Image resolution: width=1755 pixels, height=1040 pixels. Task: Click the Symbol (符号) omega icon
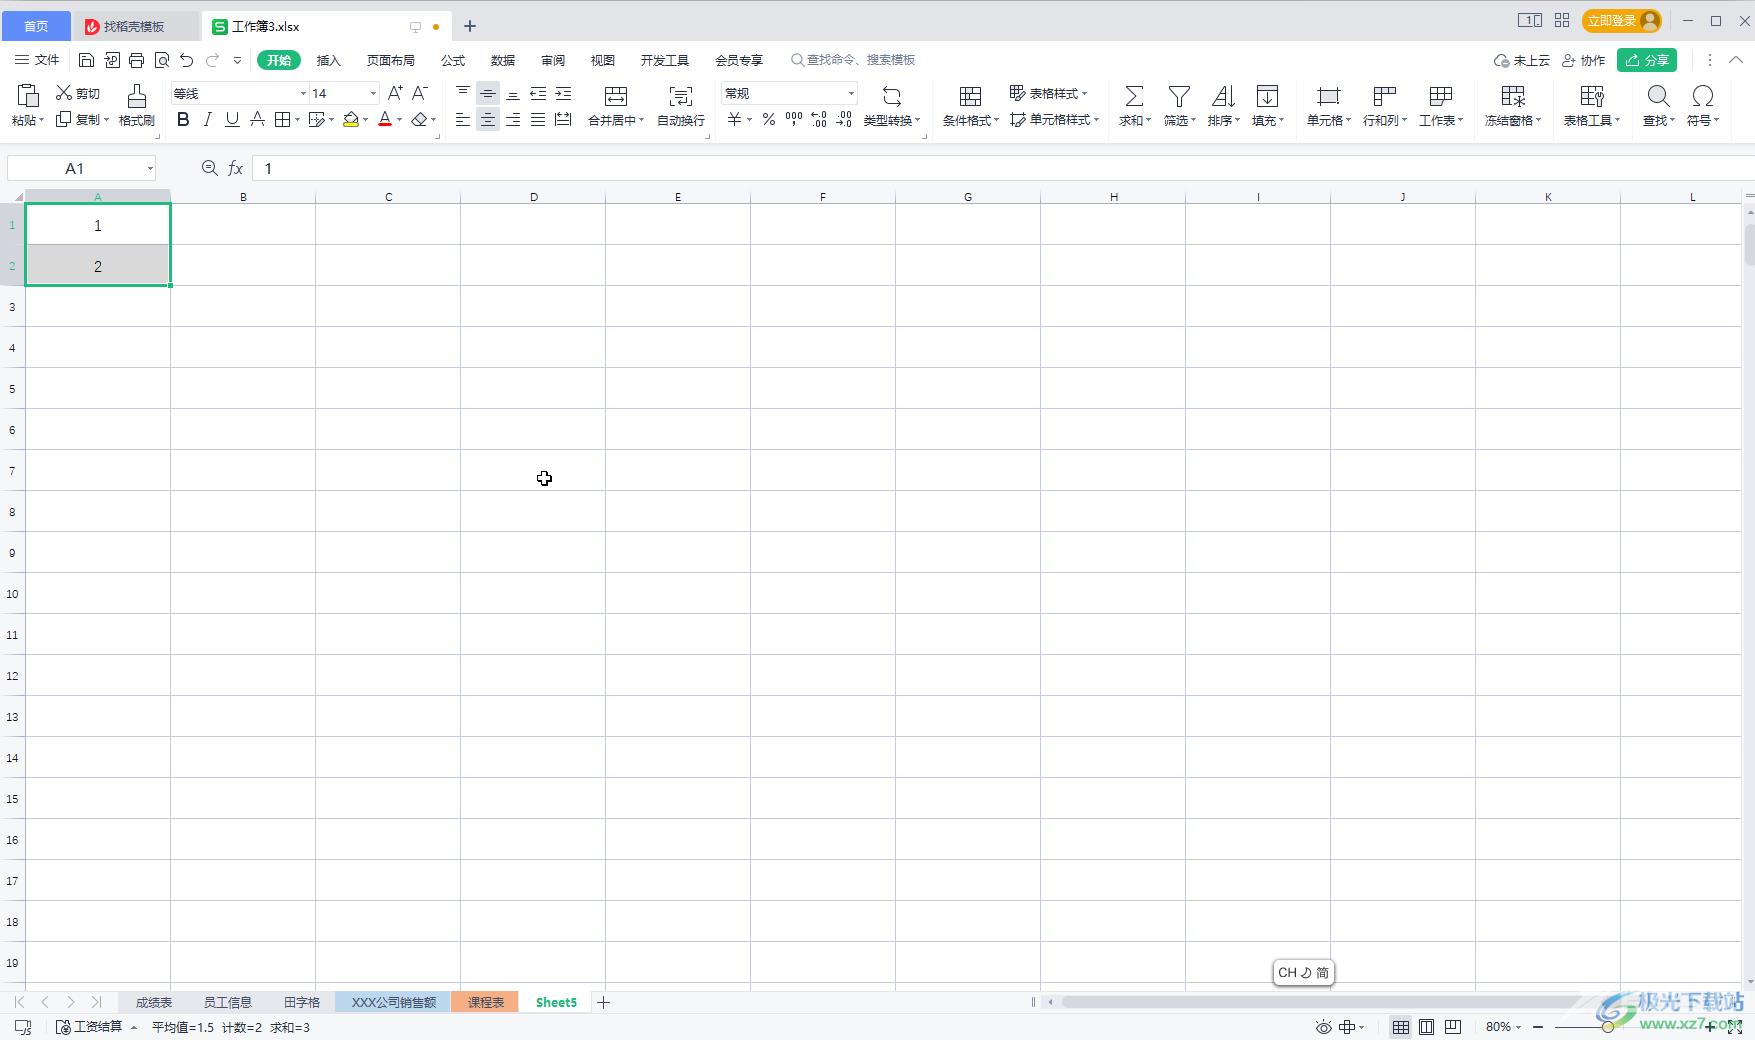pos(1702,96)
